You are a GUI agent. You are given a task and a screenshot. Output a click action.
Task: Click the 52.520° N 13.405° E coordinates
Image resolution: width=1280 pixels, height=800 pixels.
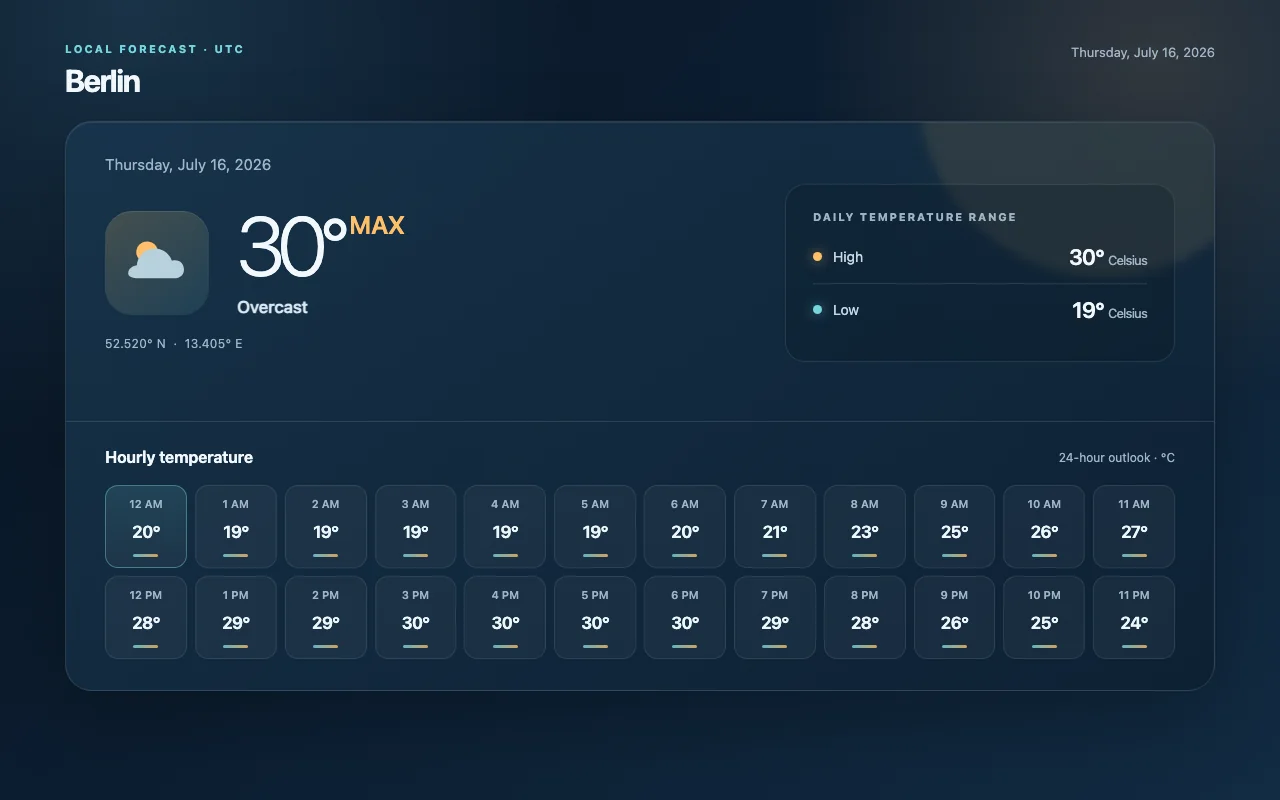[174, 344]
